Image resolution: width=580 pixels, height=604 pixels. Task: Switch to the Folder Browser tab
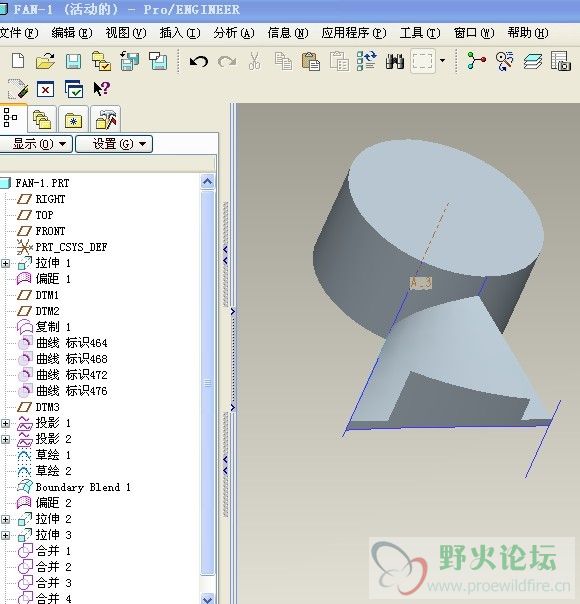click(x=42, y=119)
